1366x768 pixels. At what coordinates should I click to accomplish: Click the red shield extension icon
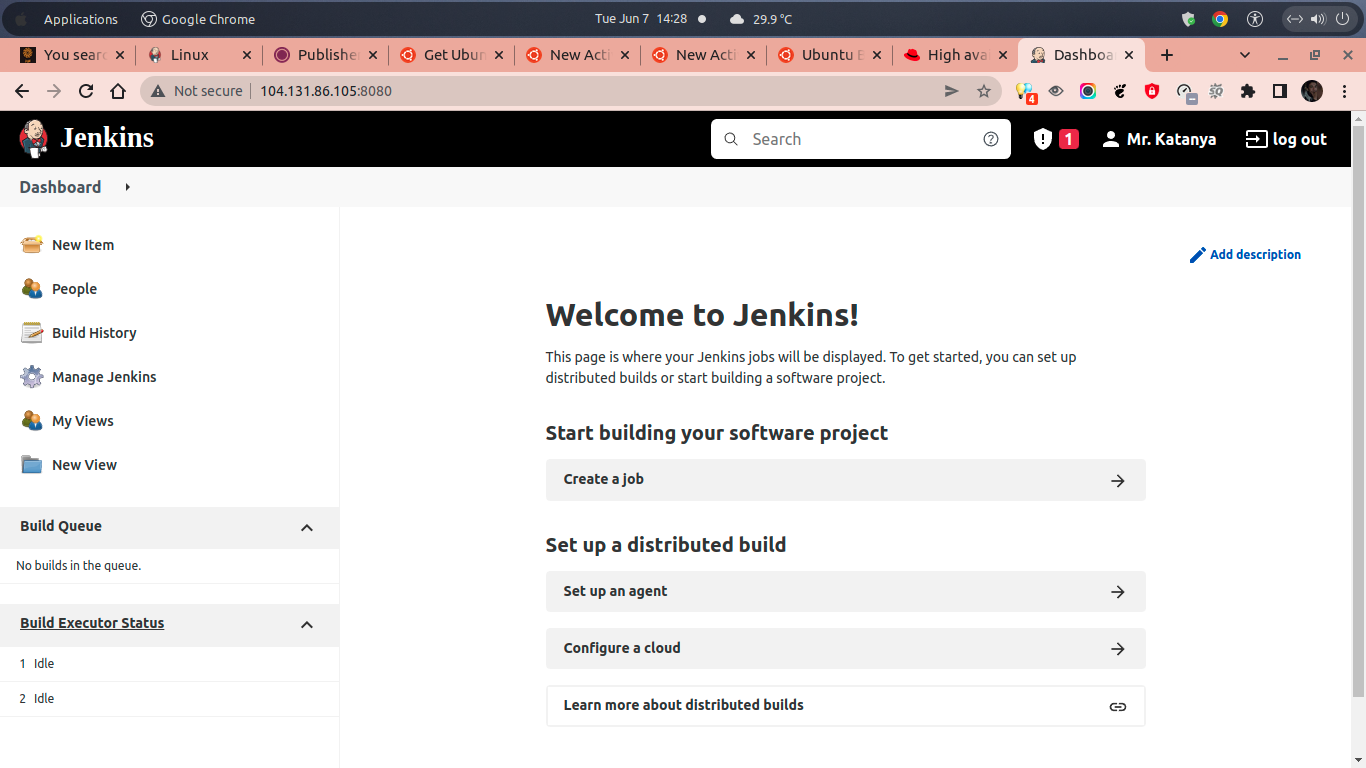pyautogui.click(x=1152, y=91)
